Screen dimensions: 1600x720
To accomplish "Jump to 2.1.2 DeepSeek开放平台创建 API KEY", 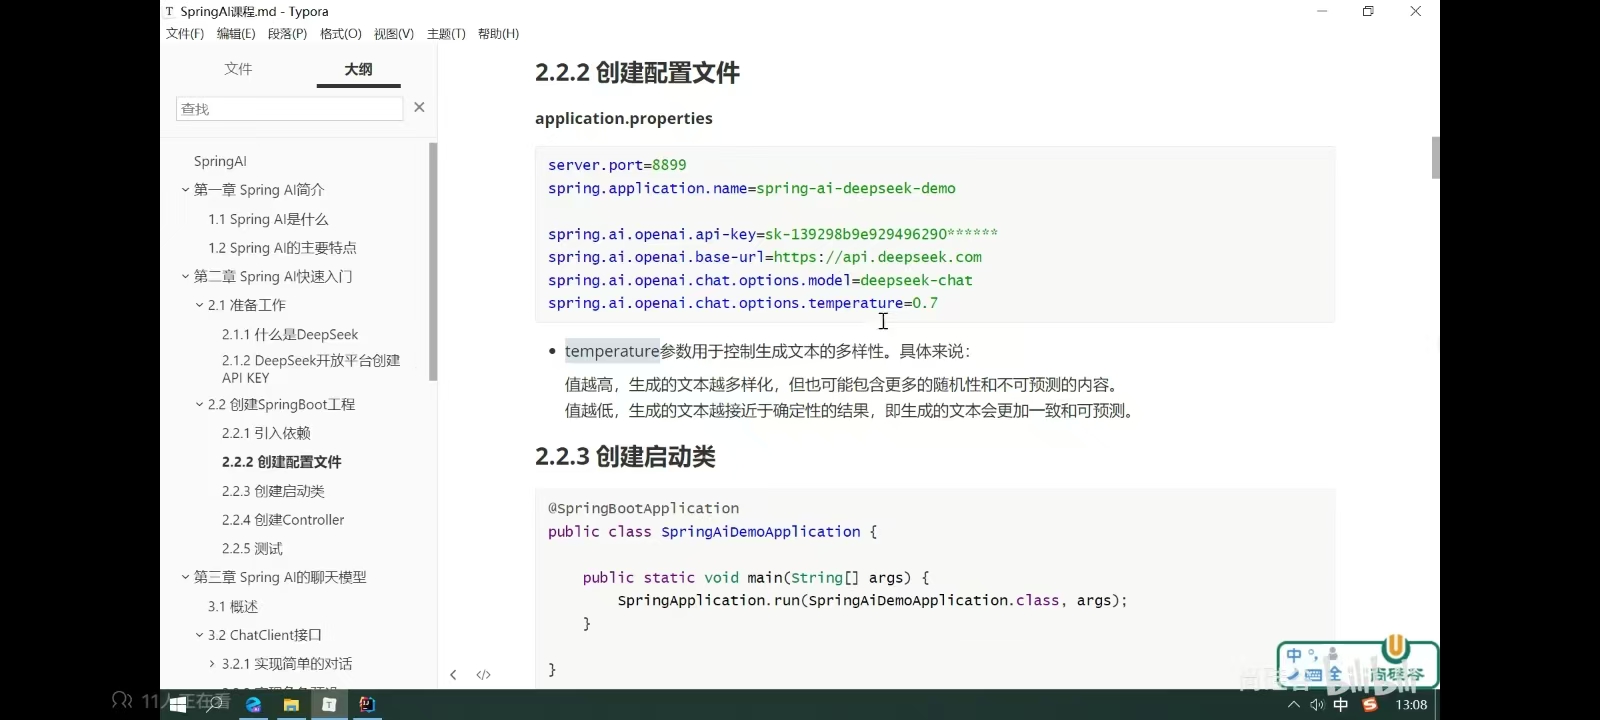I will tap(311, 369).
